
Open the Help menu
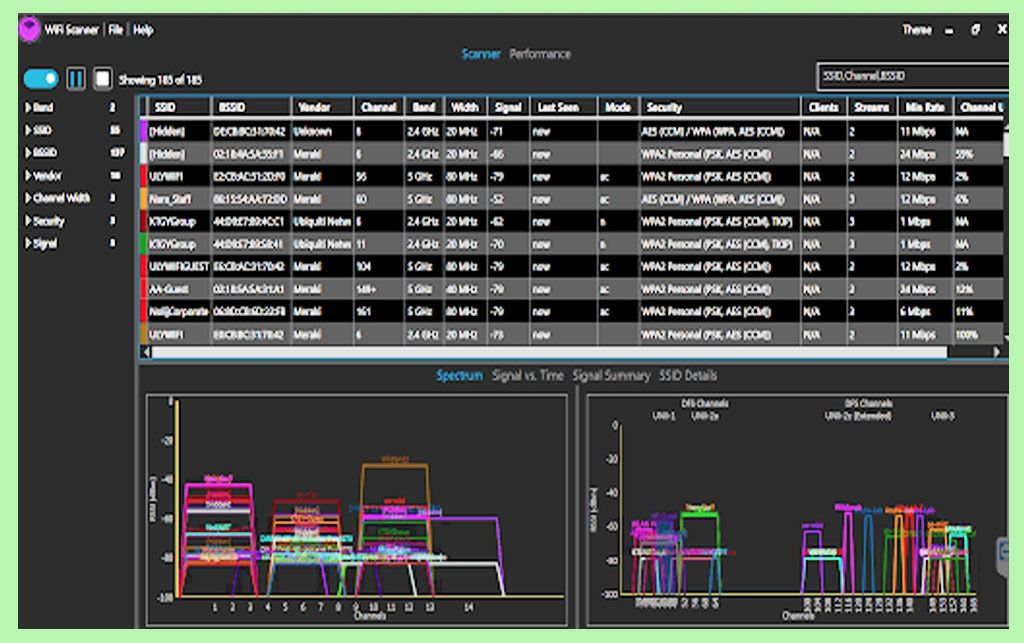click(143, 30)
